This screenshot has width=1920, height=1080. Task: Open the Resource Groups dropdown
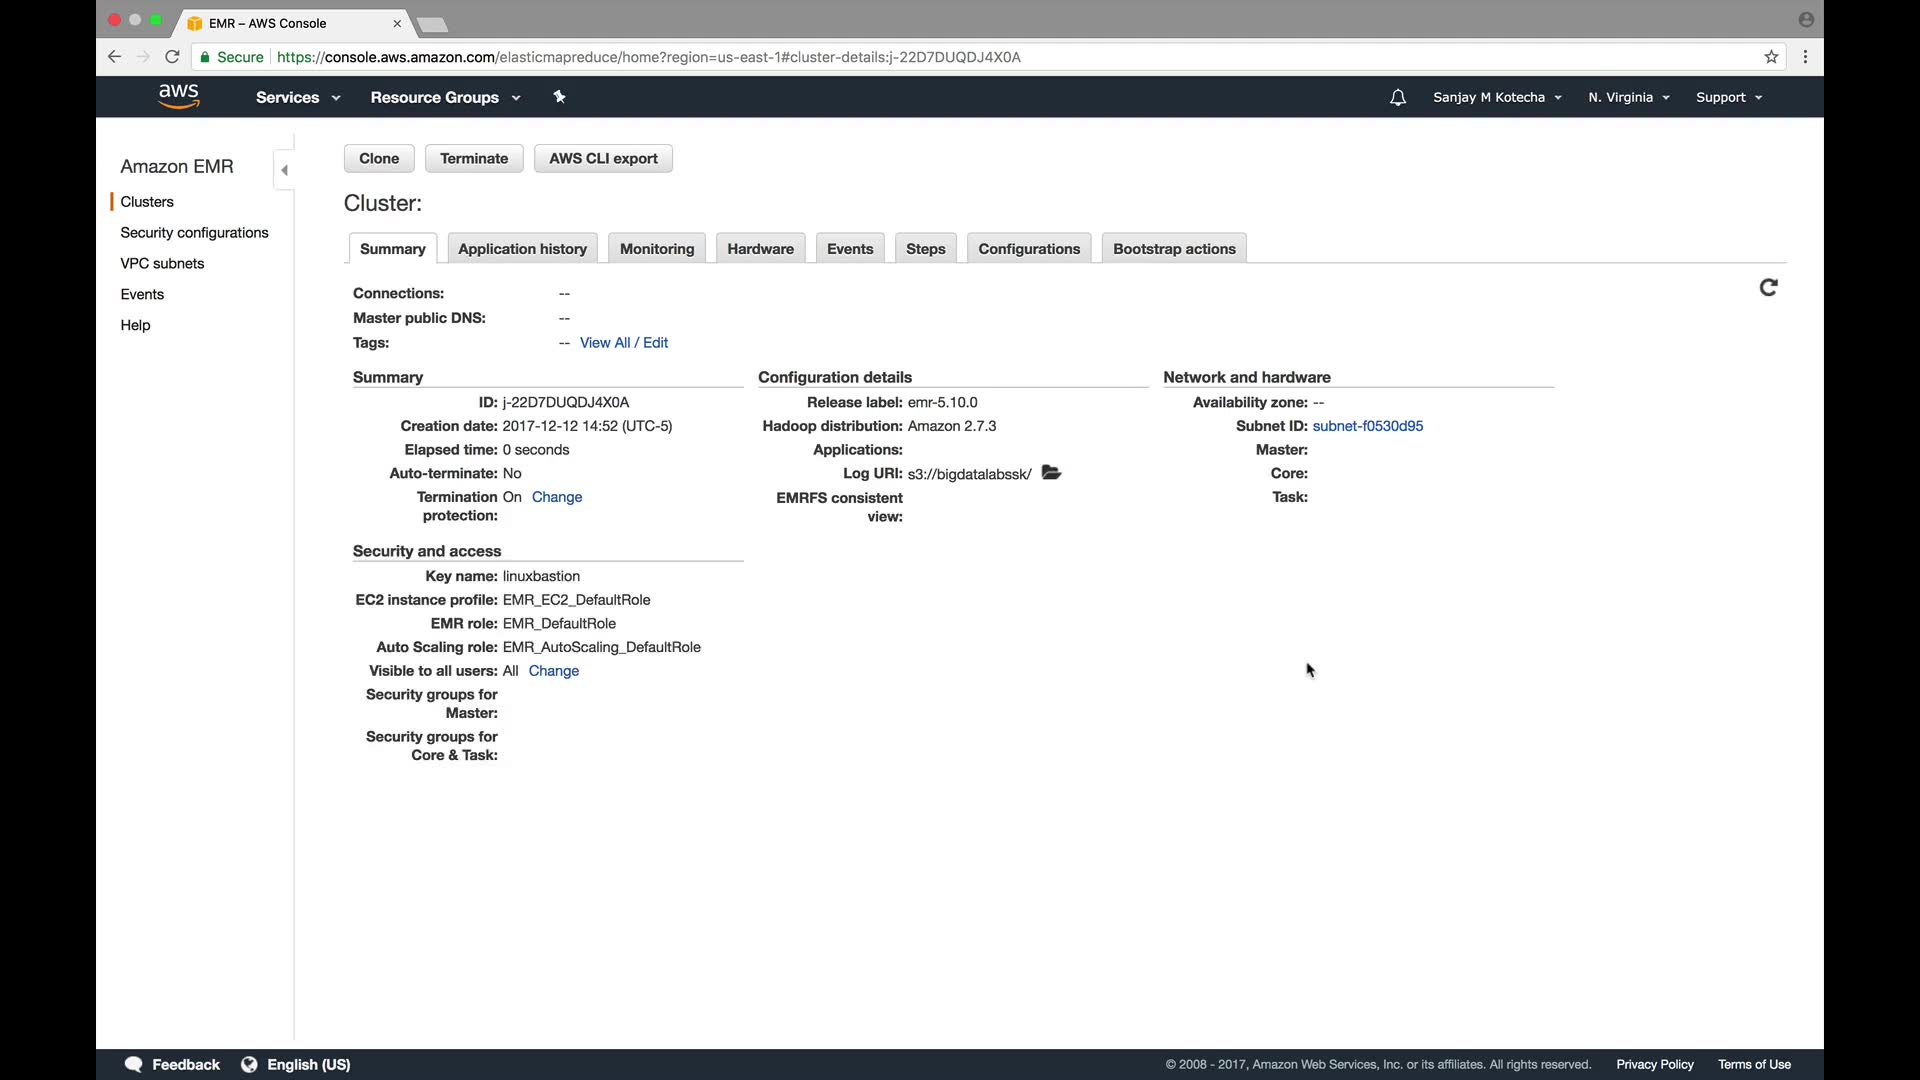coord(445,97)
